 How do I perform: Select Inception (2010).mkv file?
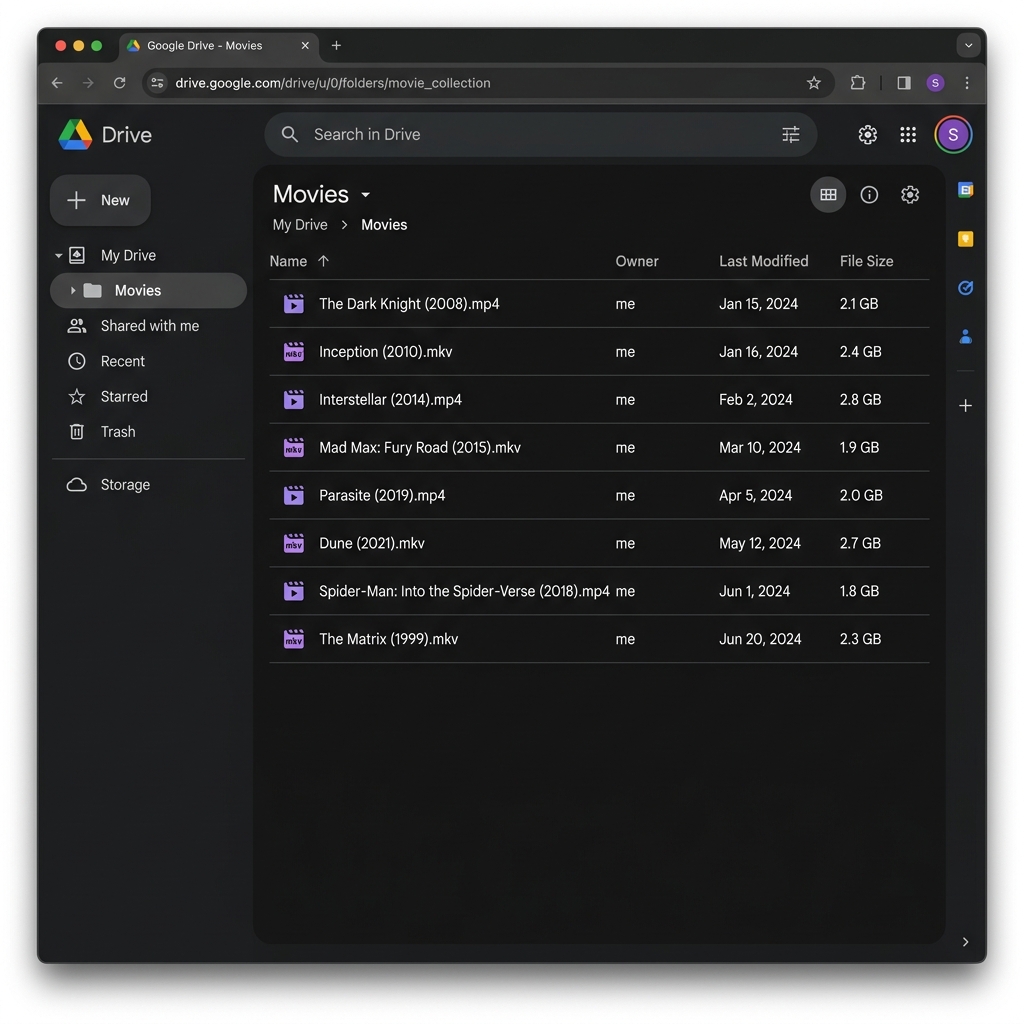coord(599,351)
